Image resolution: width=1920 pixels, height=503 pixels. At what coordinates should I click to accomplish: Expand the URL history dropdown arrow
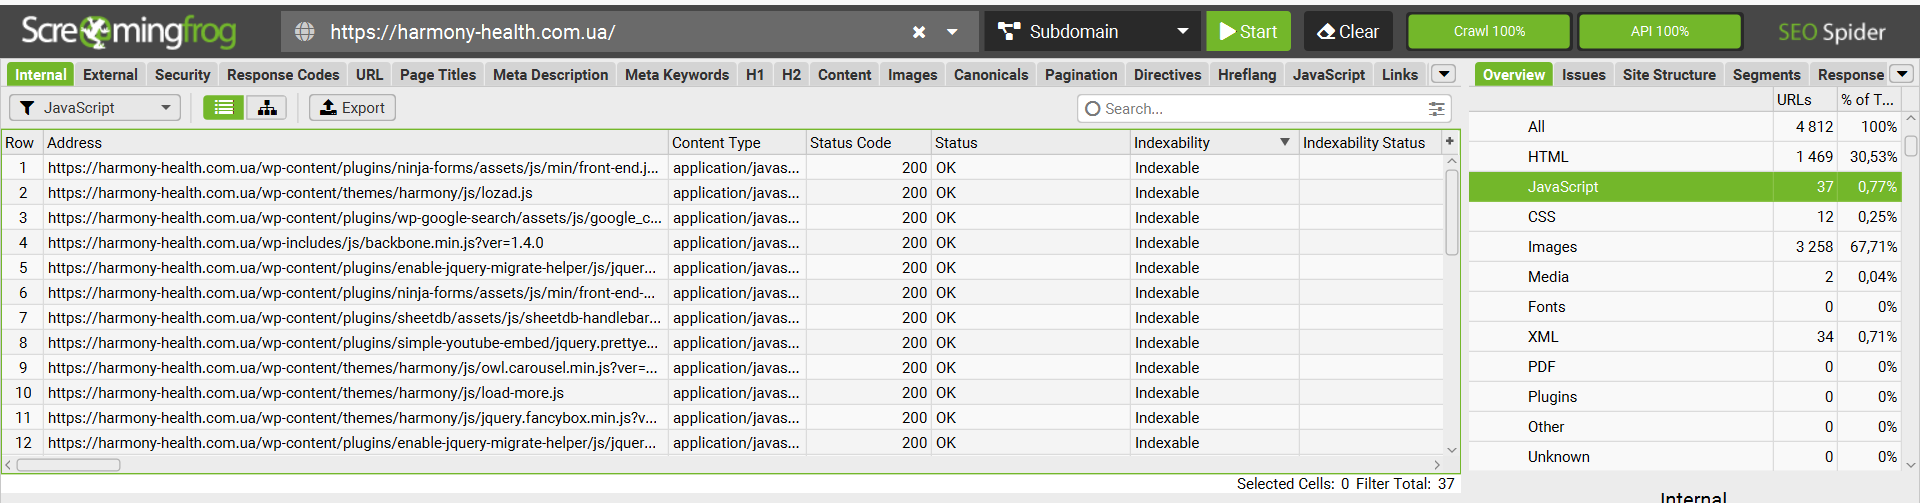(953, 32)
